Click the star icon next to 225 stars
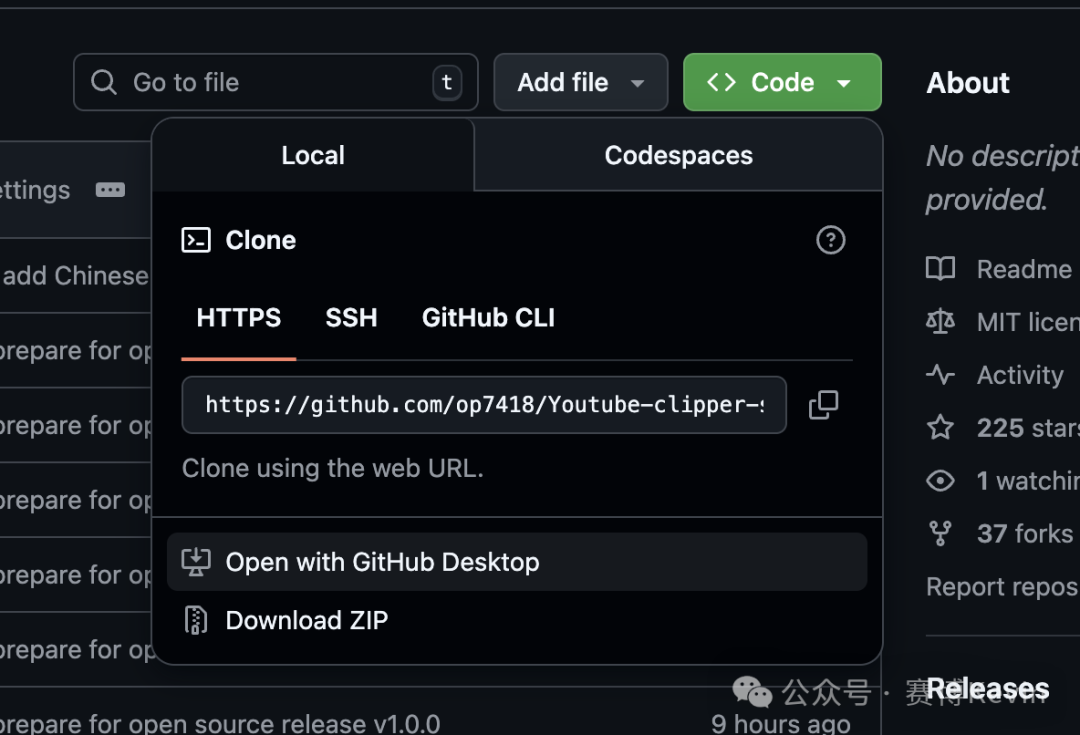The image size is (1080, 735). (x=940, y=428)
